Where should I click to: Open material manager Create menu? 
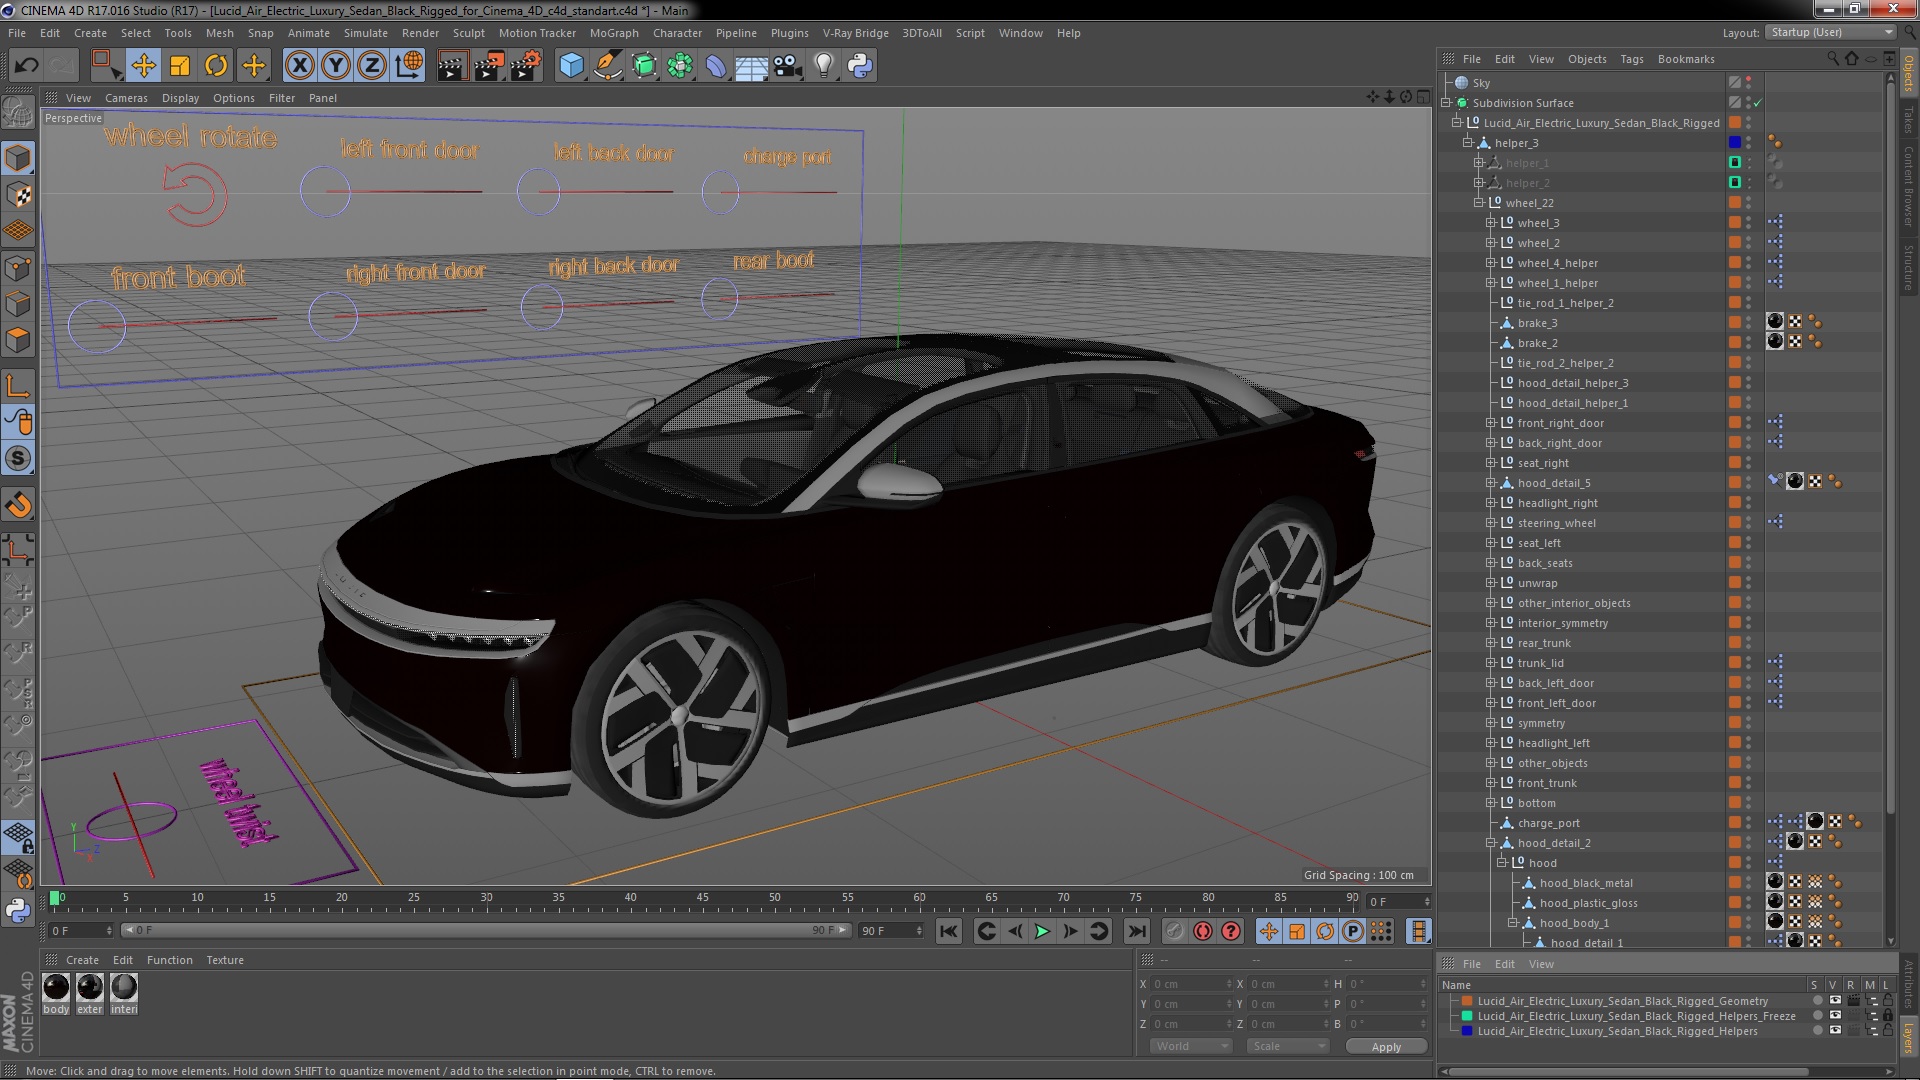(82, 960)
